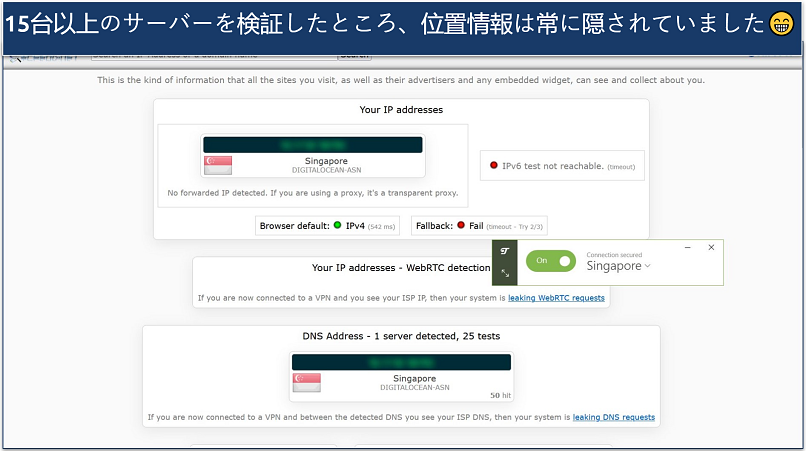Viewport: 806px width, 451px height.
Task: Open the leaking WebRTC requests link
Action: point(556,298)
